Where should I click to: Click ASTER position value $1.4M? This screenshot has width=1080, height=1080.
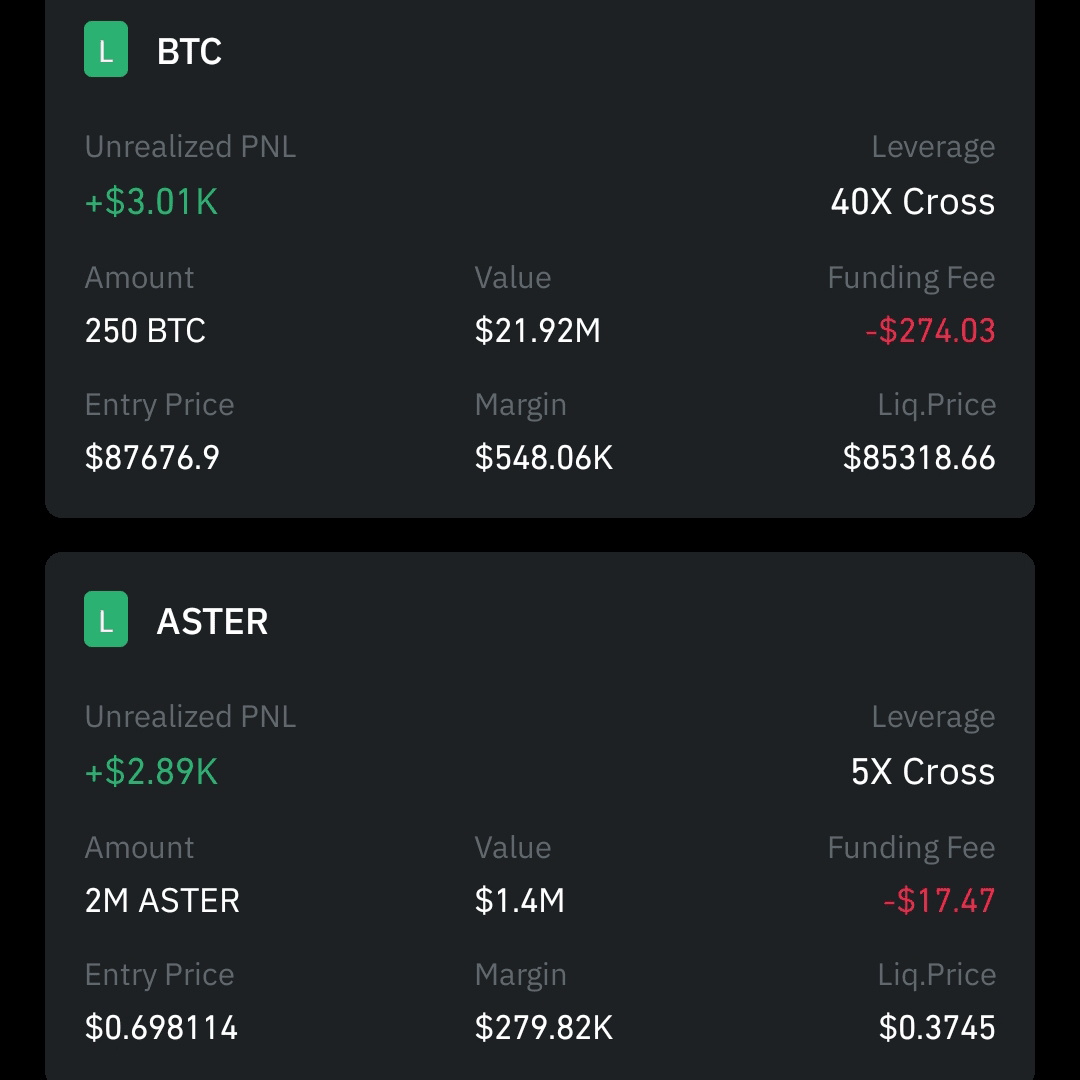[519, 900]
